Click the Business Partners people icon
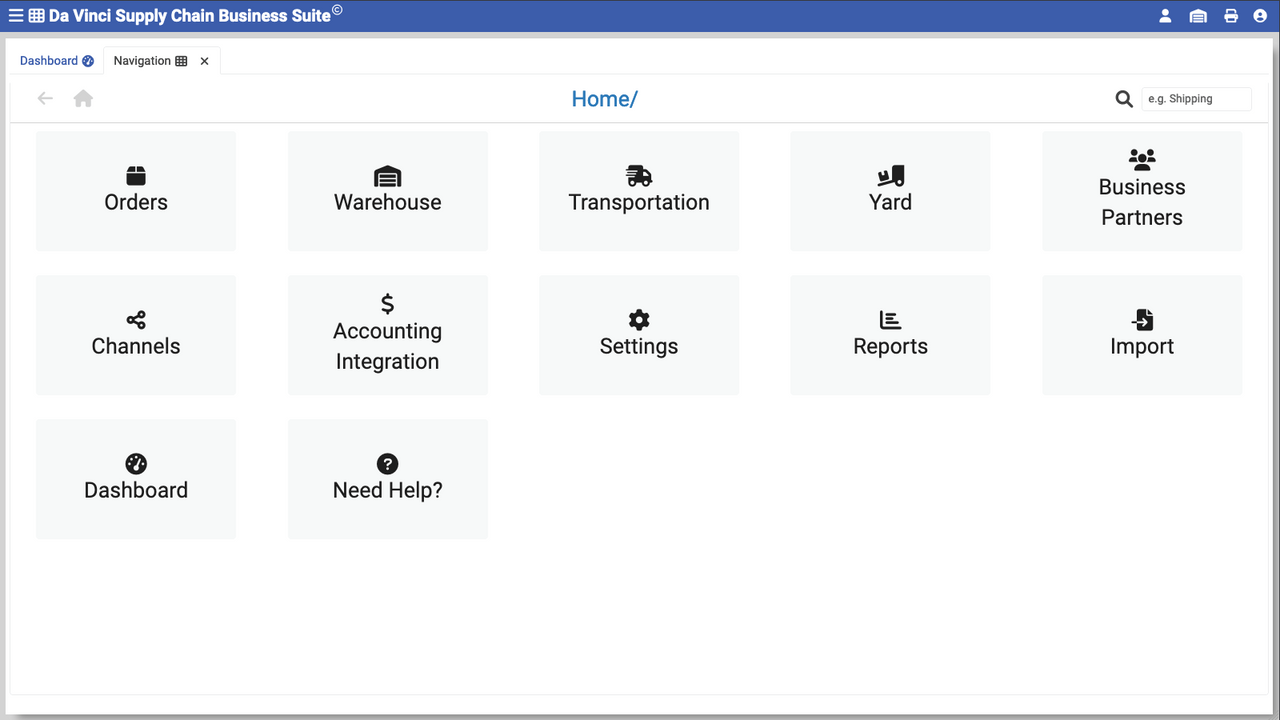1280x720 pixels. click(x=1142, y=159)
